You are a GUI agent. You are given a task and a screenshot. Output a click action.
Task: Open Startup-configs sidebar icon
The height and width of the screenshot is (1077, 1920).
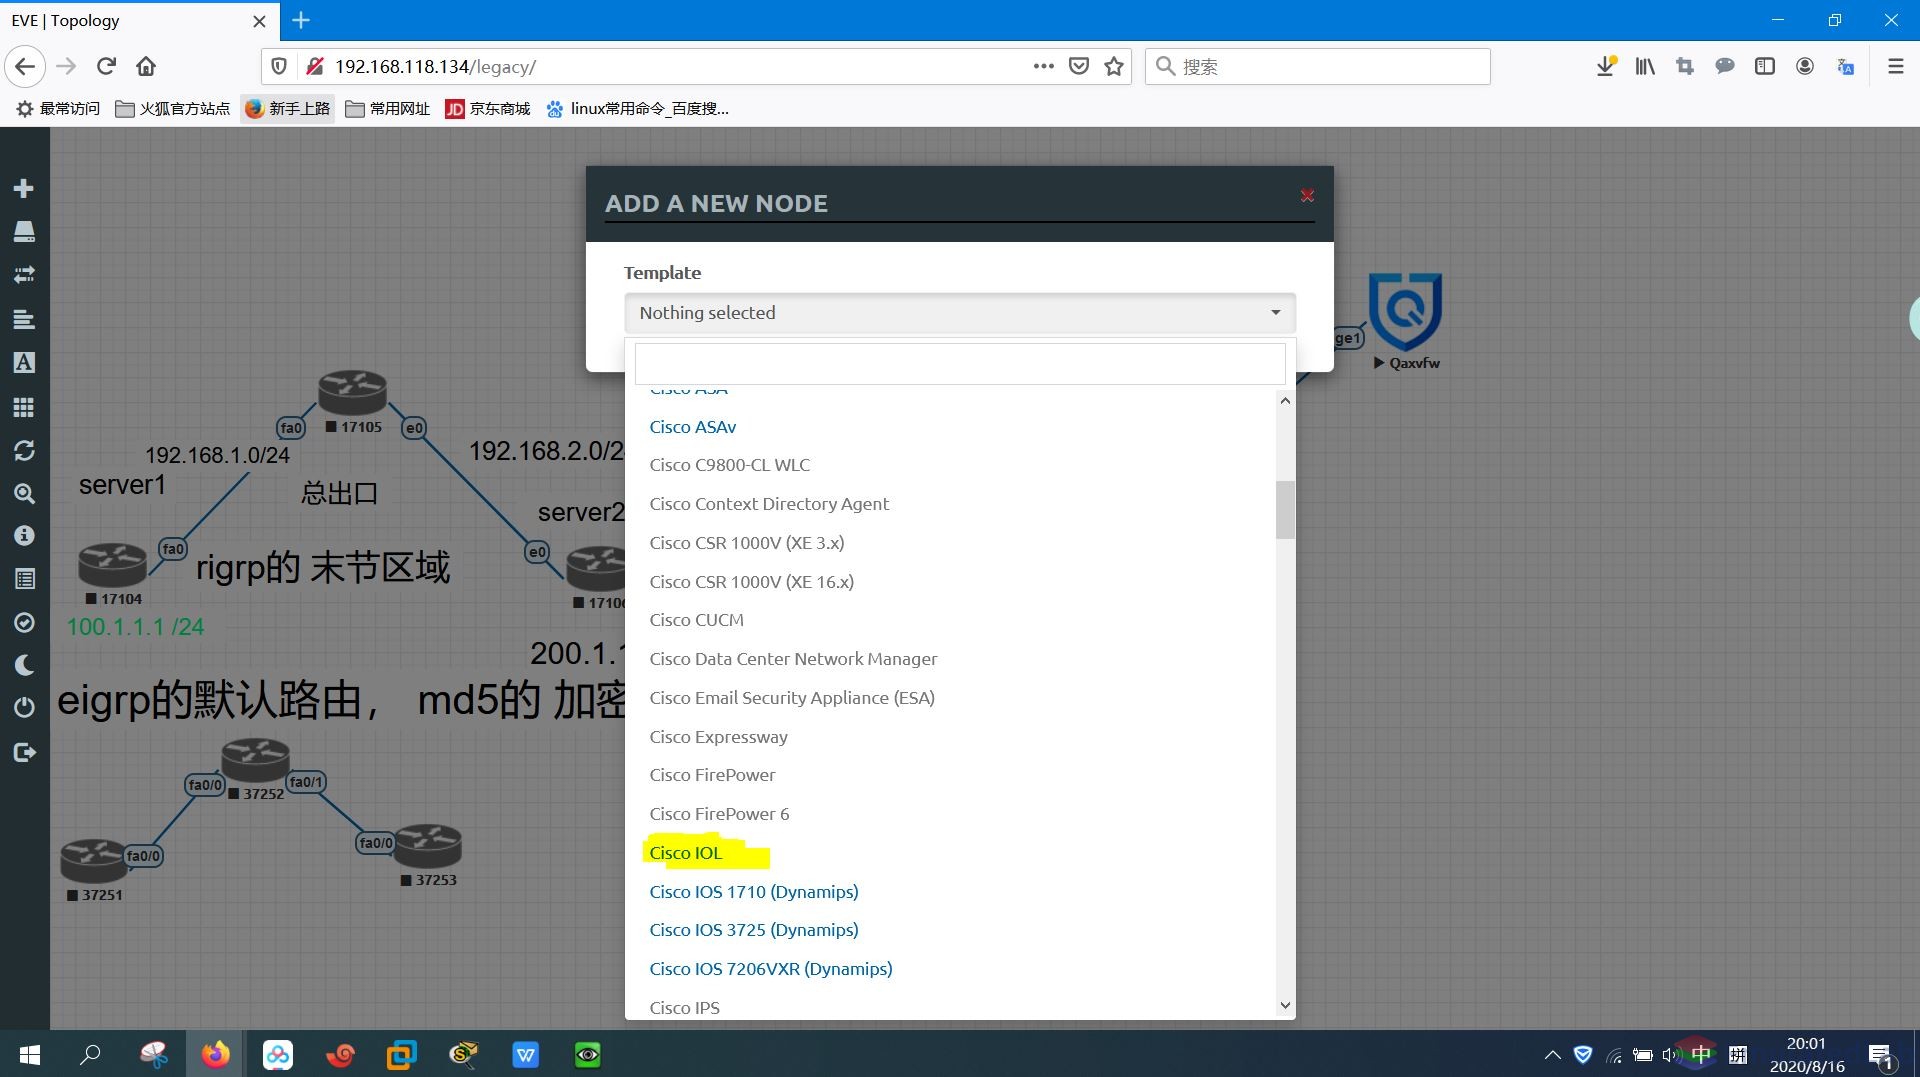24,320
